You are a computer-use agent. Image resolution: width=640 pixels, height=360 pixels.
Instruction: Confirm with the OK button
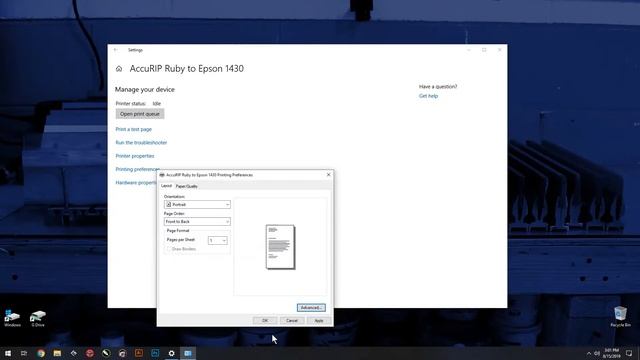265,320
